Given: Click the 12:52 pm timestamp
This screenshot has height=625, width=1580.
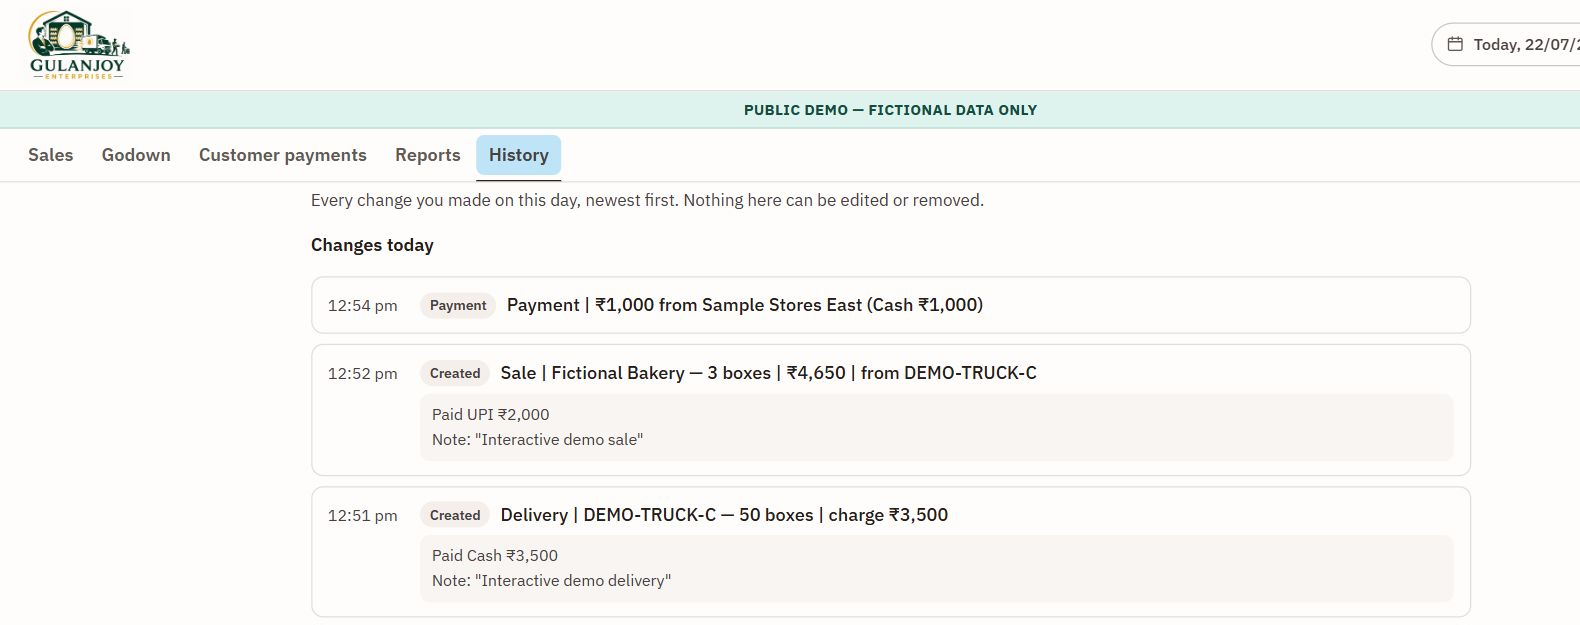Looking at the screenshot, I should (363, 373).
